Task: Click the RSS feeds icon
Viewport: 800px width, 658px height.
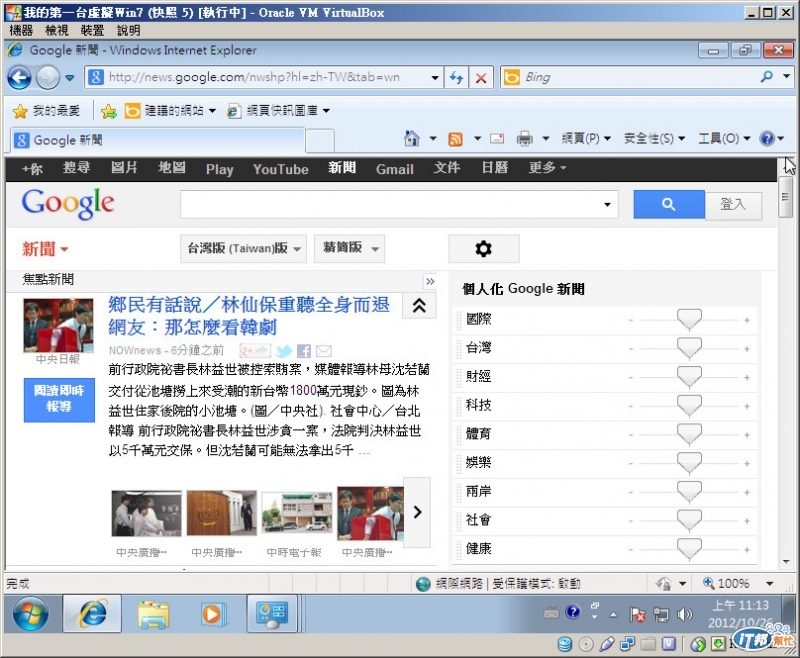Action: click(x=455, y=139)
